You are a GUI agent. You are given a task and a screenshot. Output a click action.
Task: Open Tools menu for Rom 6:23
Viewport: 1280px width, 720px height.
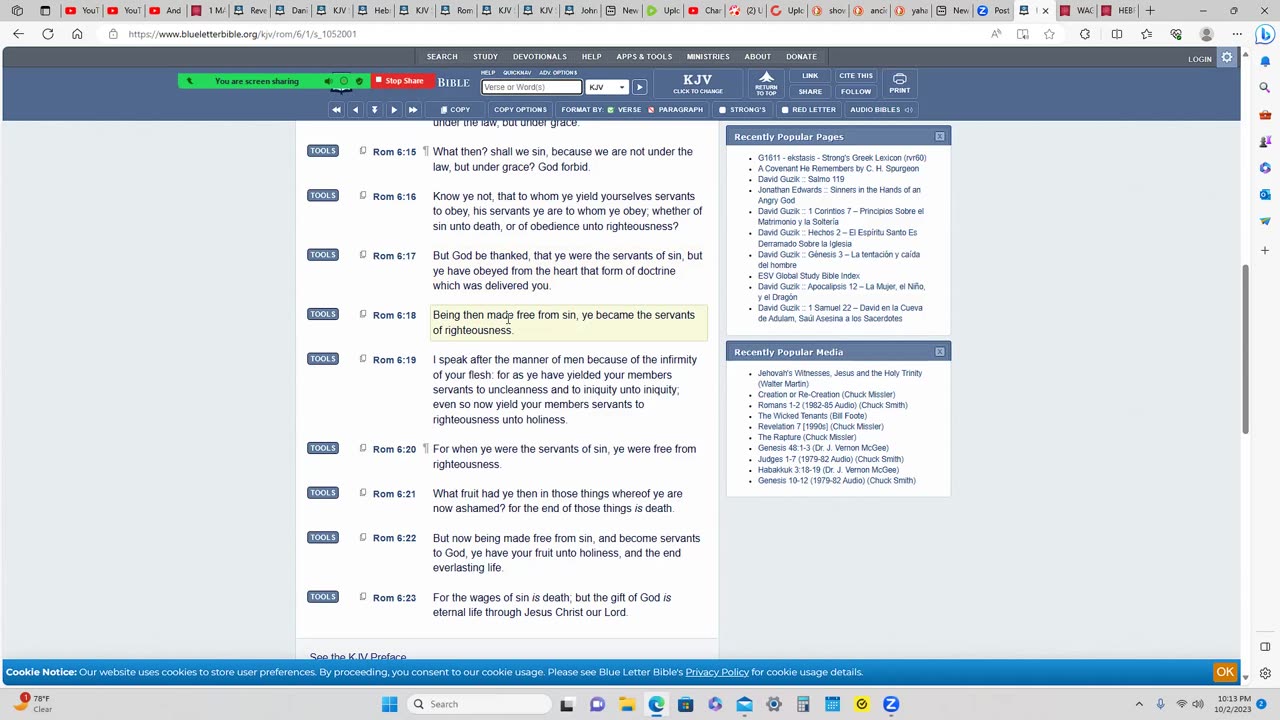point(323,597)
